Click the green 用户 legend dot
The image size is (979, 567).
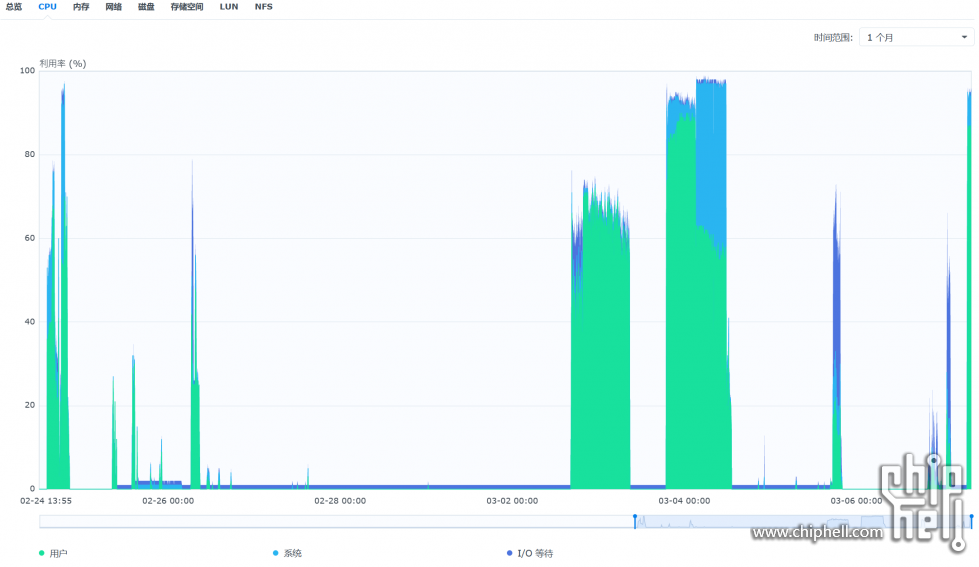pos(42,553)
